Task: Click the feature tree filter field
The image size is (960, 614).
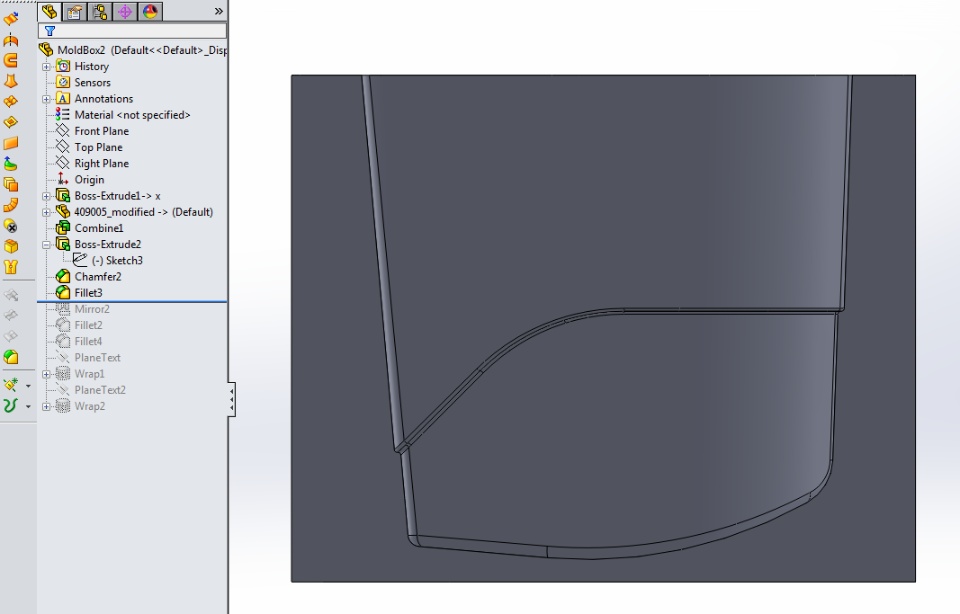Action: pos(132,31)
